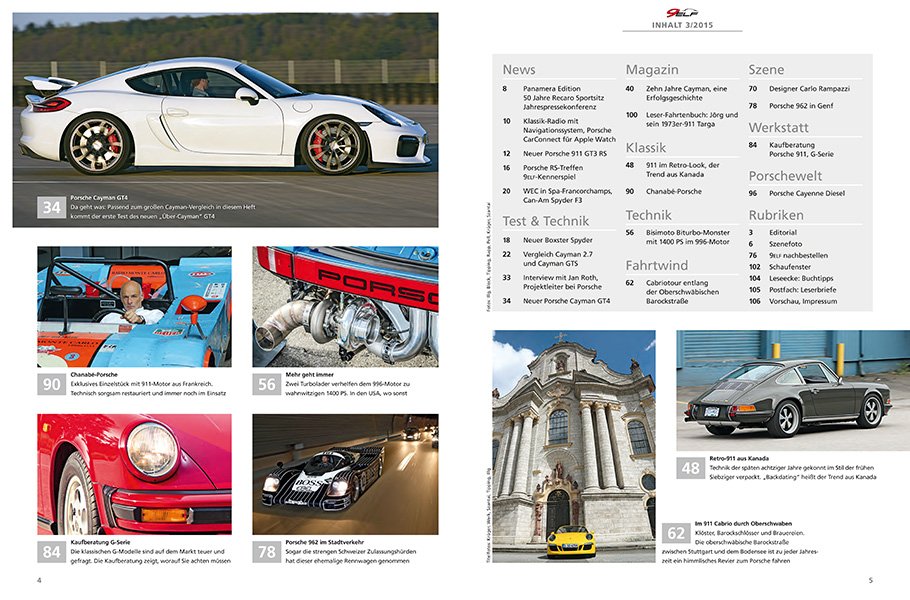Viewport: 910px width, 600px height.
Task: Click the News section heading
Action: coord(519,70)
